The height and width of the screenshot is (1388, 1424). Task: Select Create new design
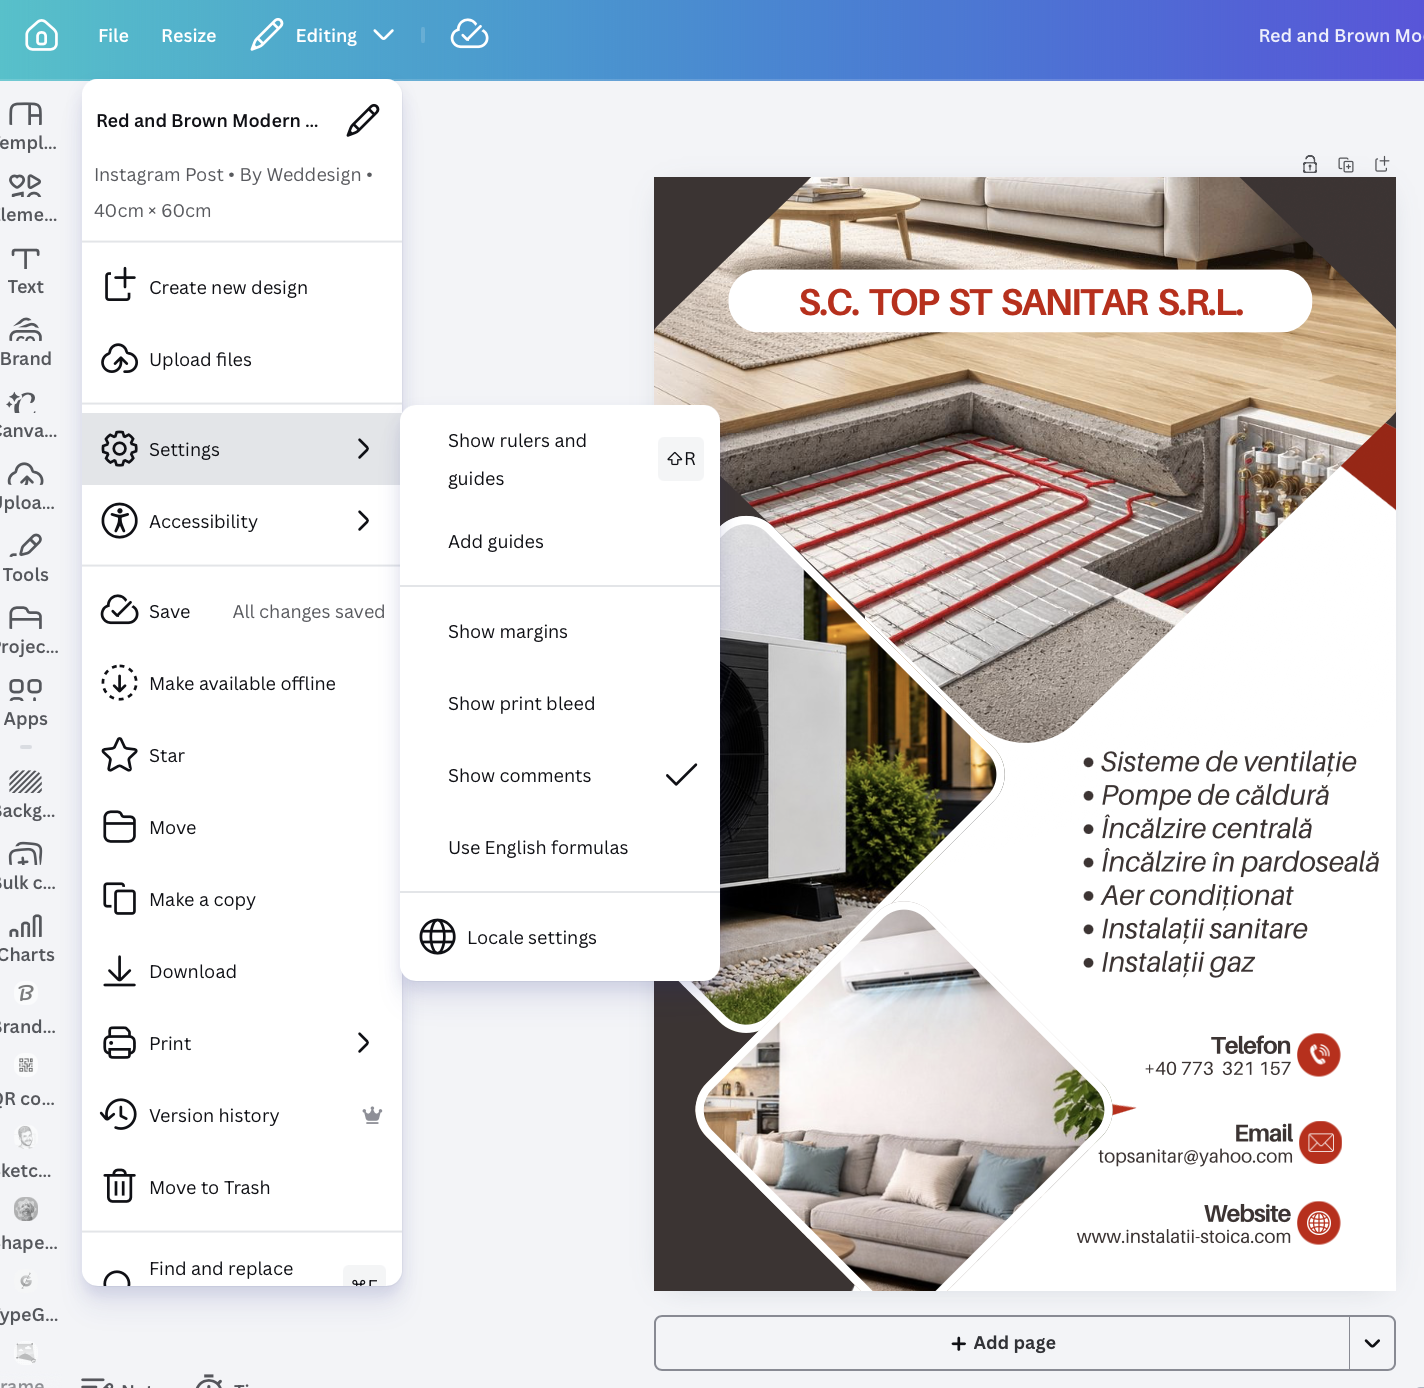tap(242, 287)
